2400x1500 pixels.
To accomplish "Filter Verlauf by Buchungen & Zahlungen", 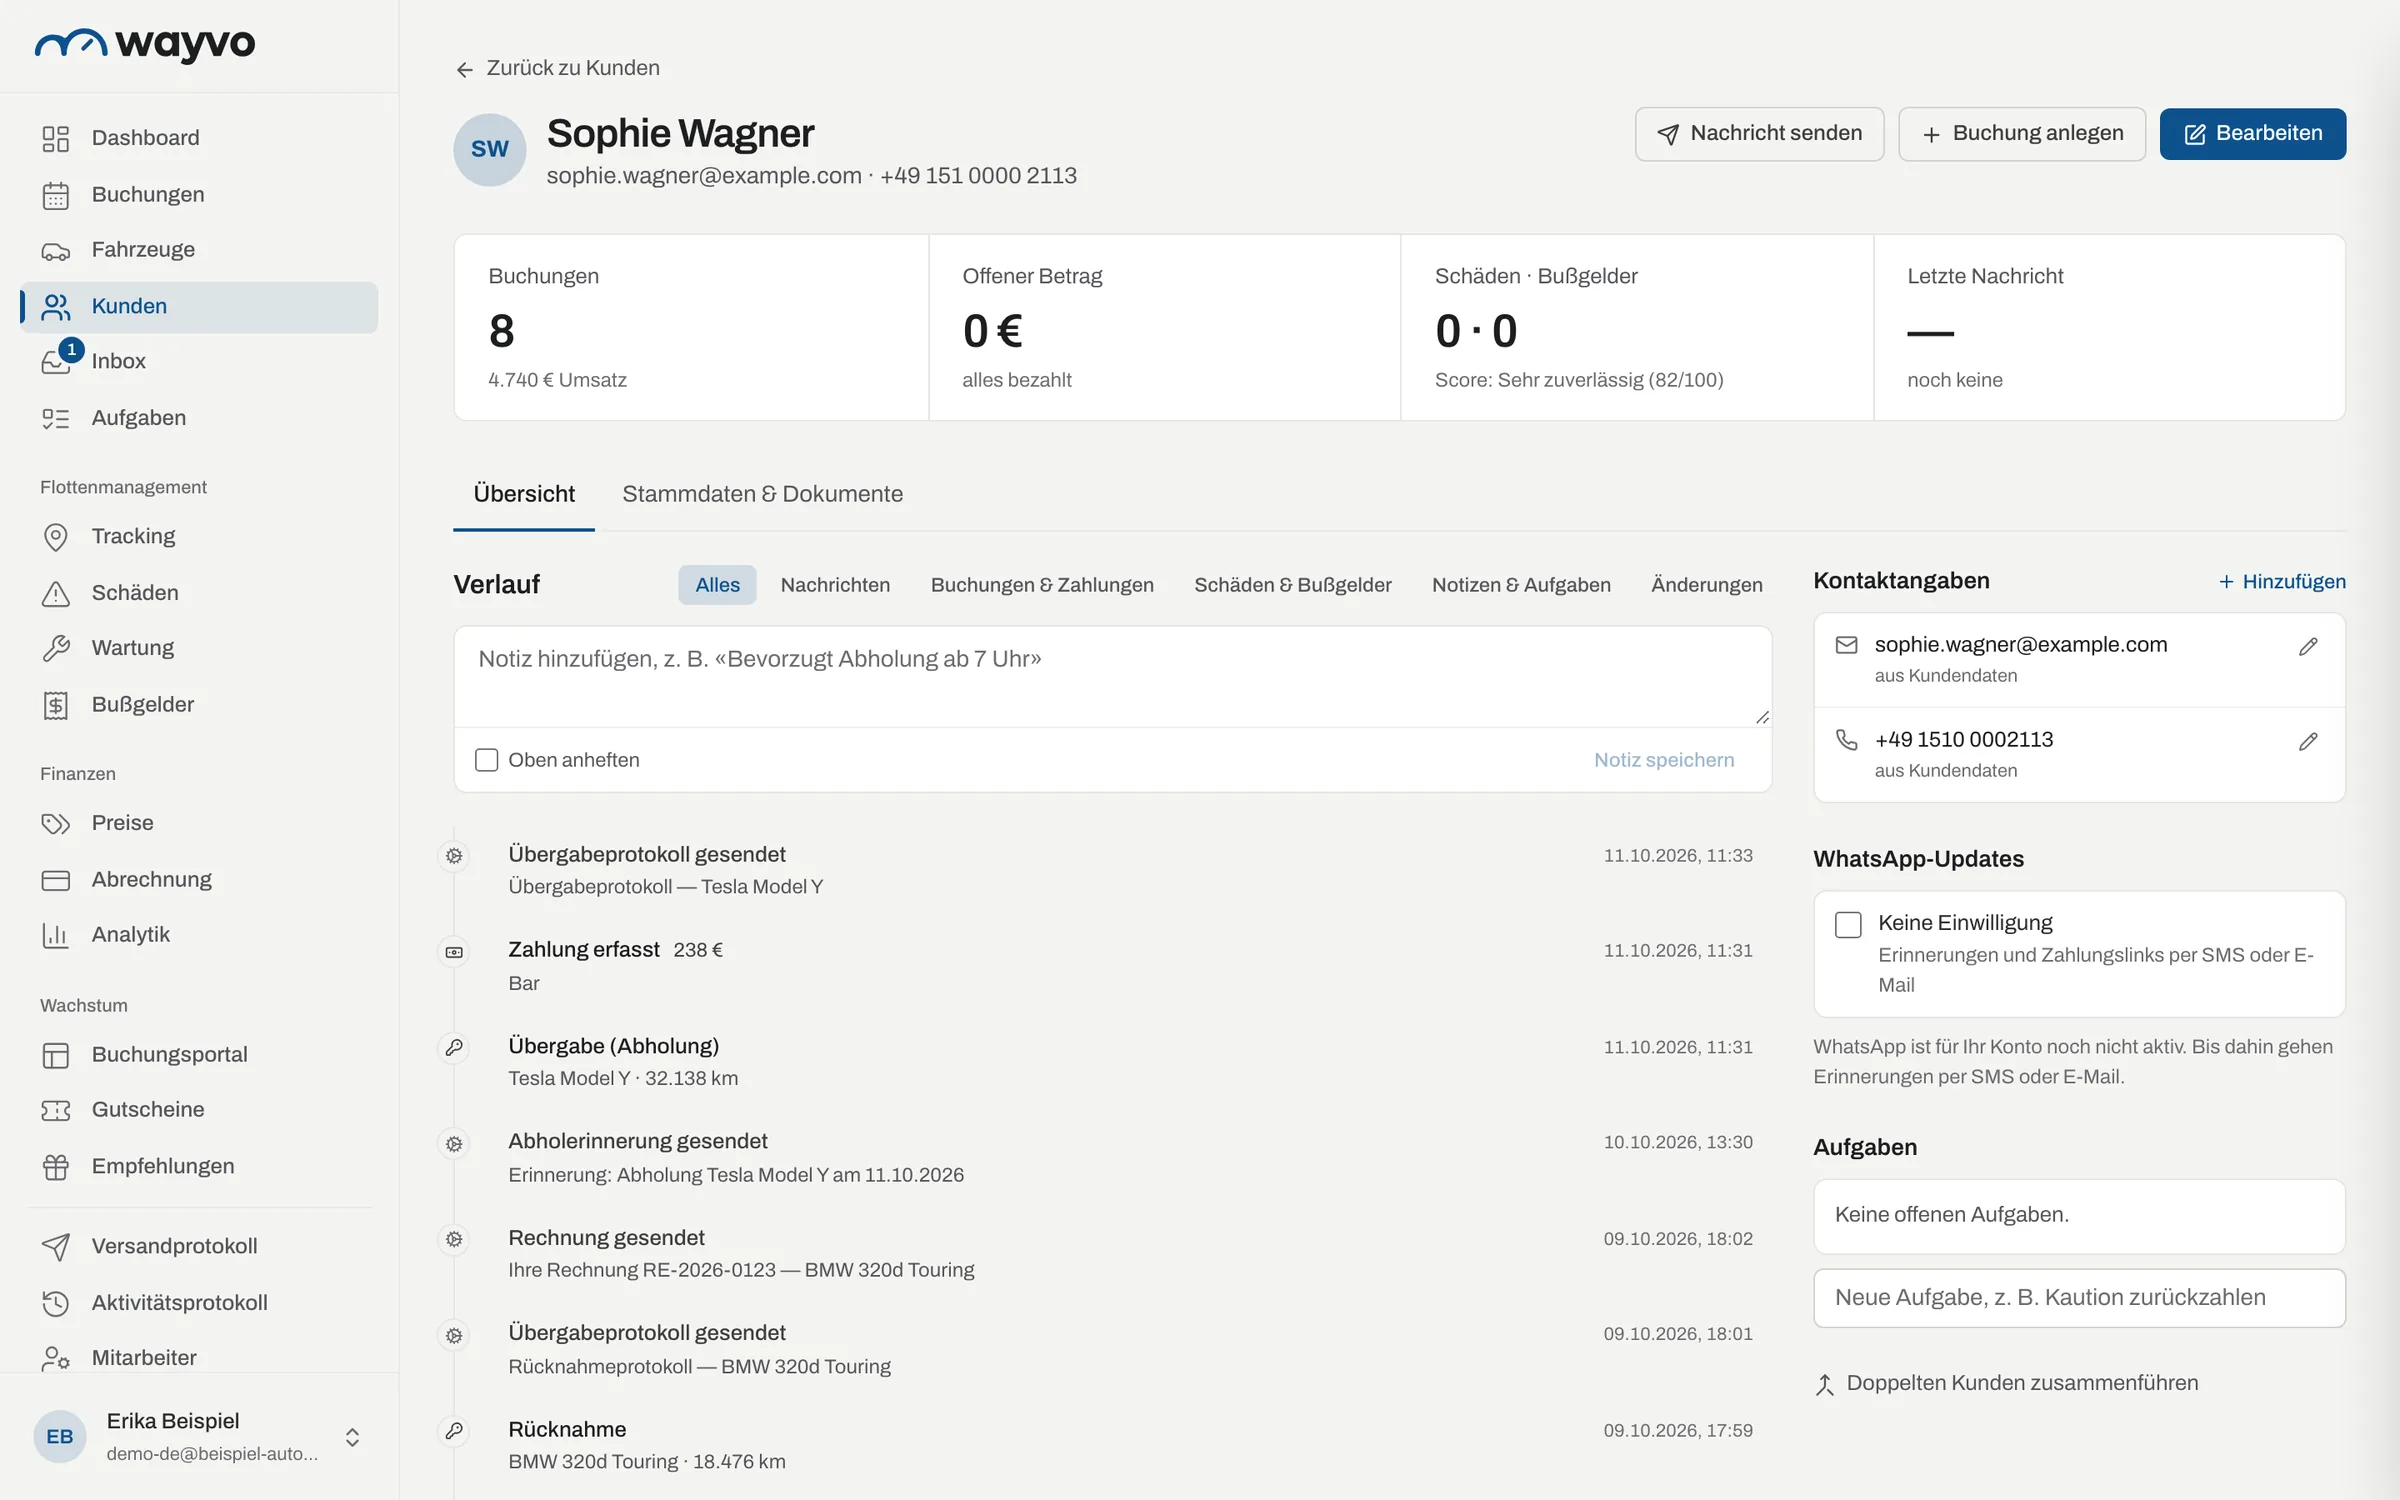I will [x=1042, y=585].
